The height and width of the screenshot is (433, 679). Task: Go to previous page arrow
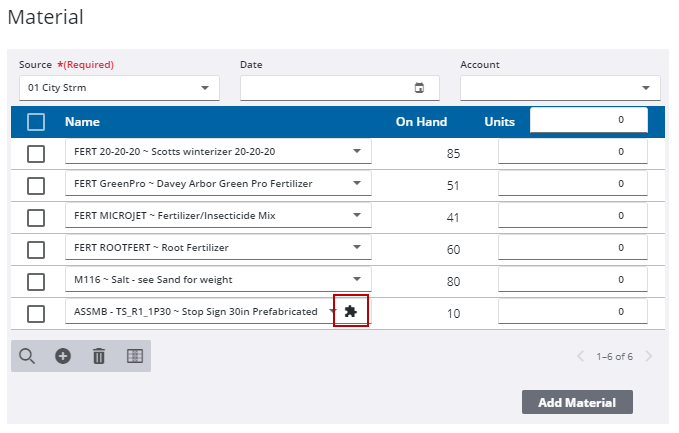[581, 356]
